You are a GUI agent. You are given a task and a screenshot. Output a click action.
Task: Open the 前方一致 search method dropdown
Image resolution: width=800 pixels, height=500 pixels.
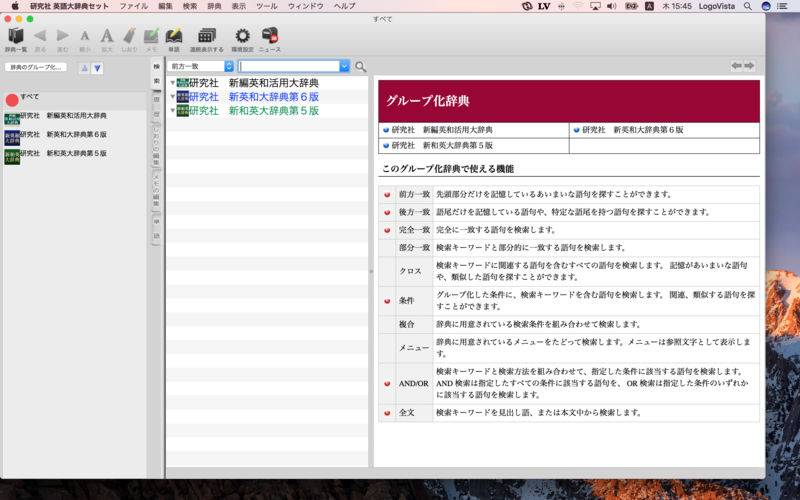click(201, 66)
